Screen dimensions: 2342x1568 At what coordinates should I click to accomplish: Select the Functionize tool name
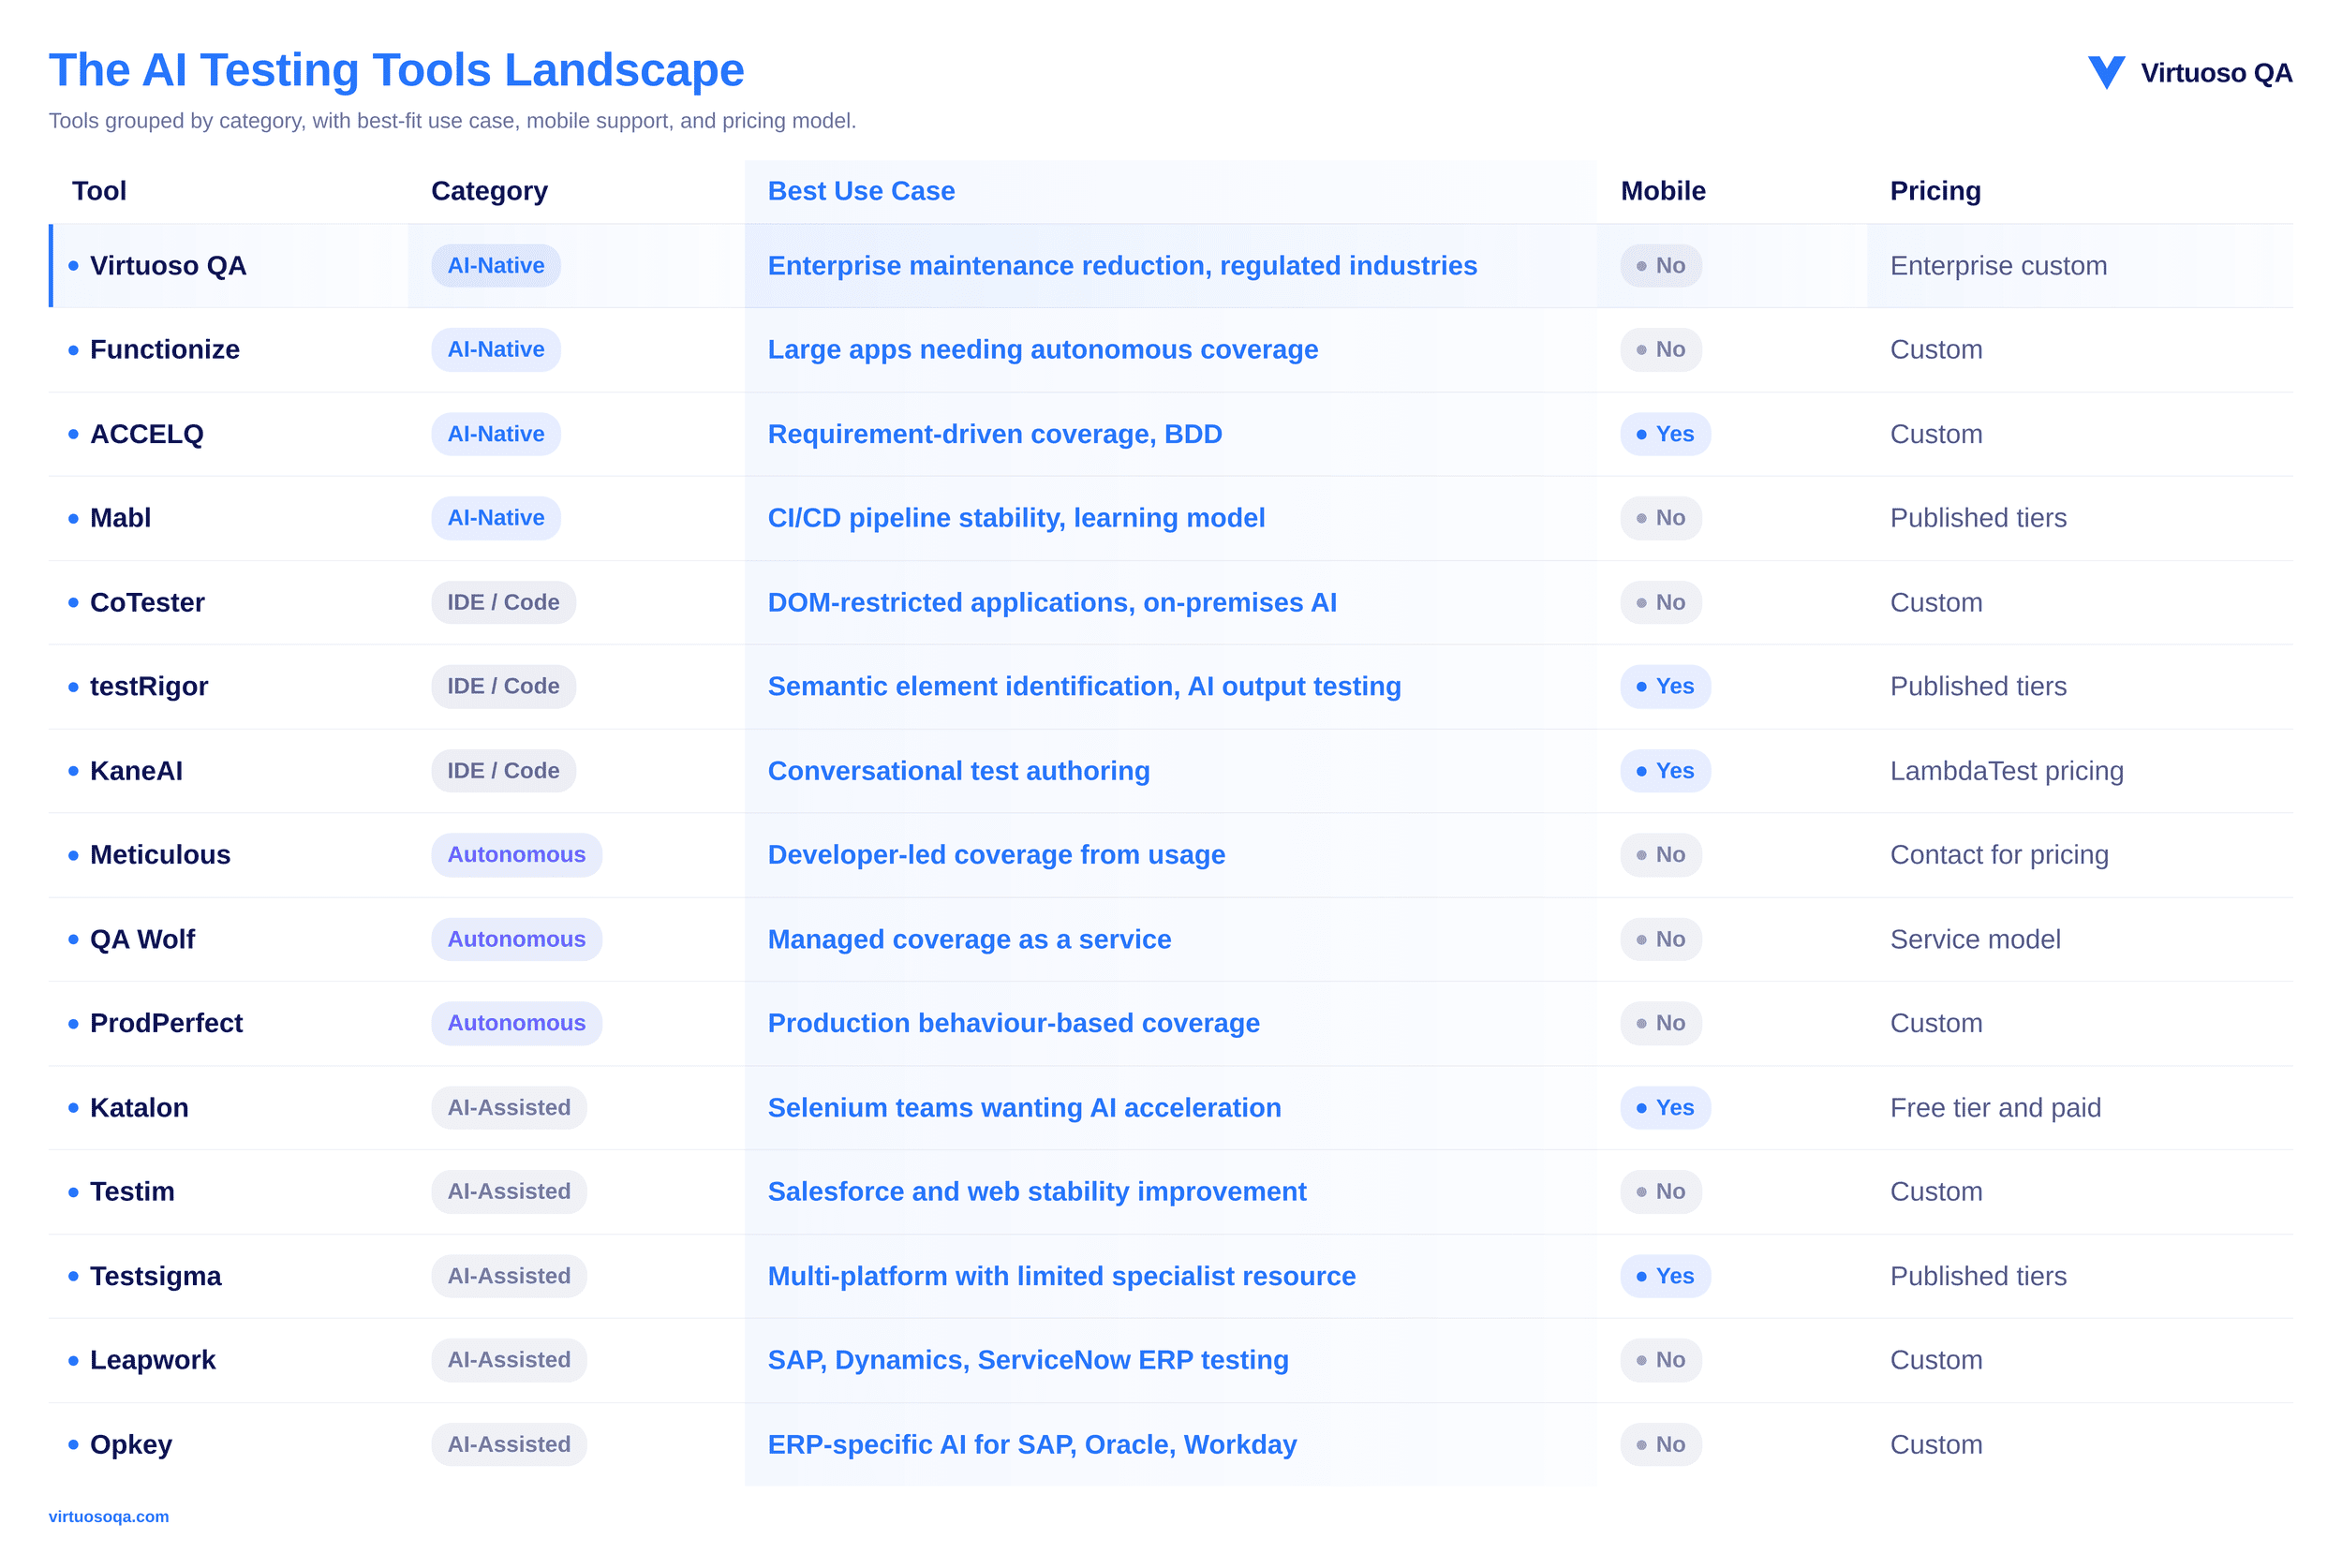coord(165,350)
